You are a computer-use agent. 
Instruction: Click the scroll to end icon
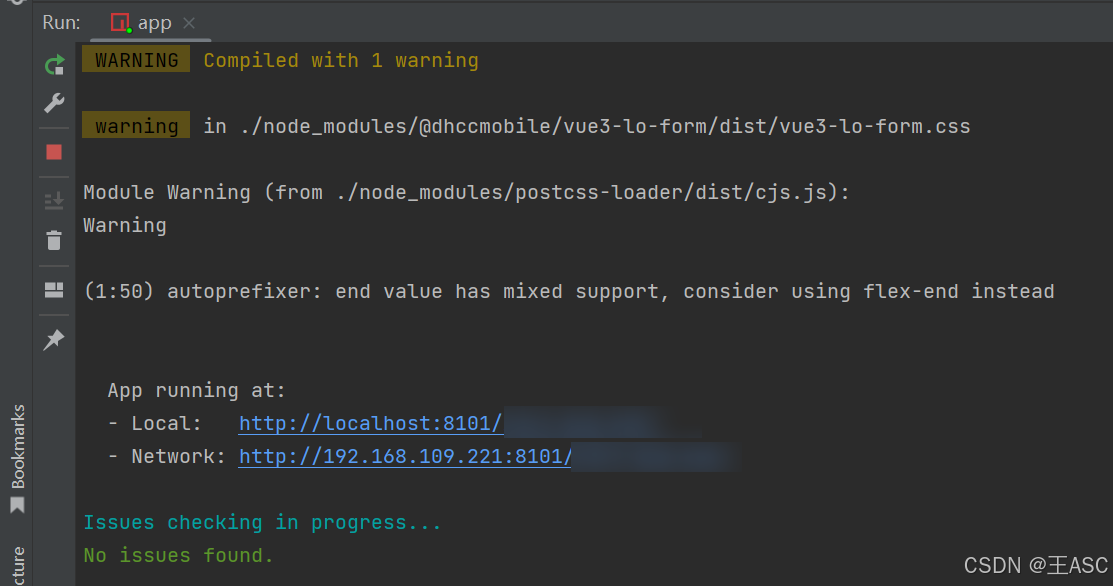click(x=54, y=201)
